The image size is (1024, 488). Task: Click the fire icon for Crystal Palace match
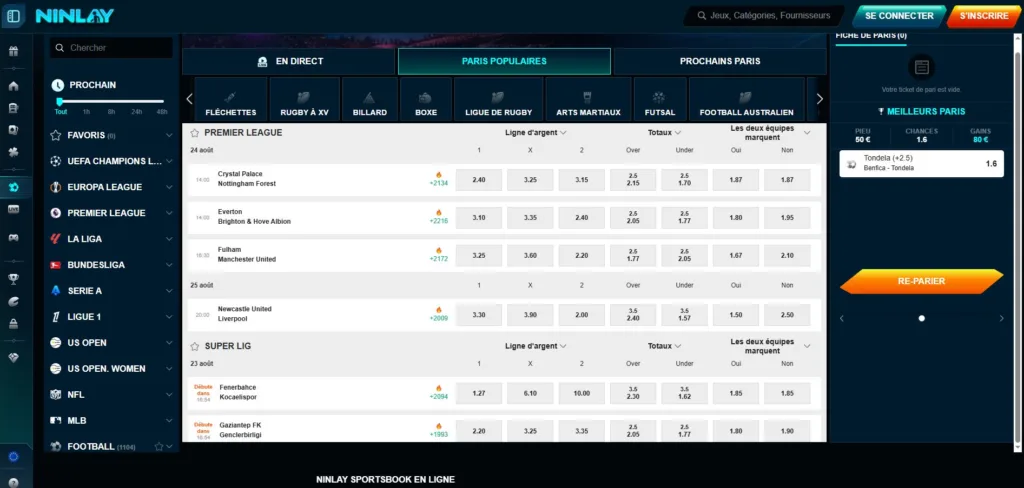click(x=438, y=175)
